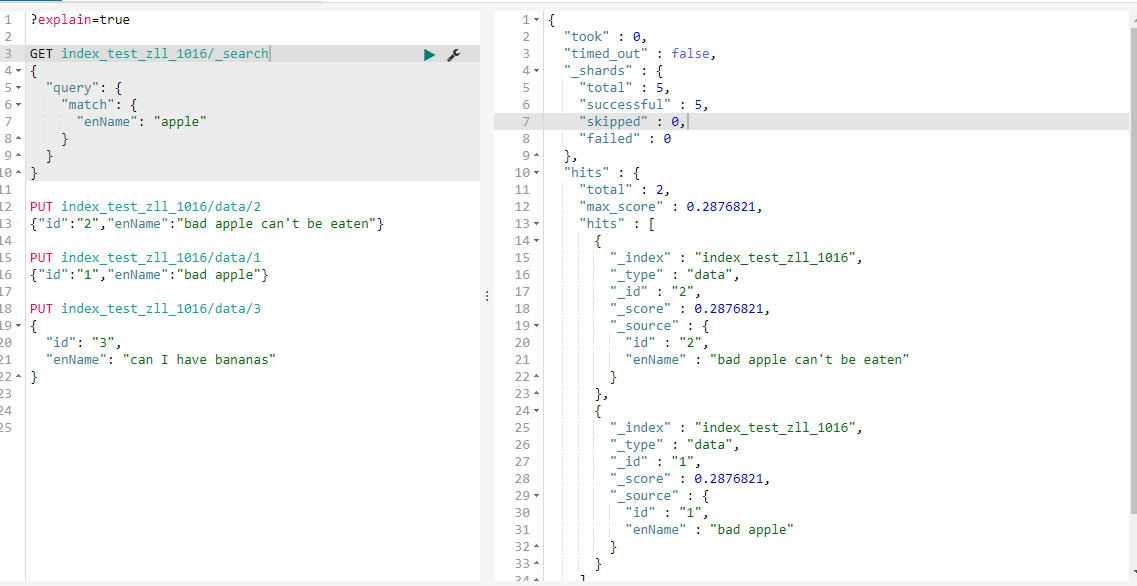This screenshot has height=586, width=1137.
Task: Click "_index" value on response line 15
Action: tap(774, 257)
